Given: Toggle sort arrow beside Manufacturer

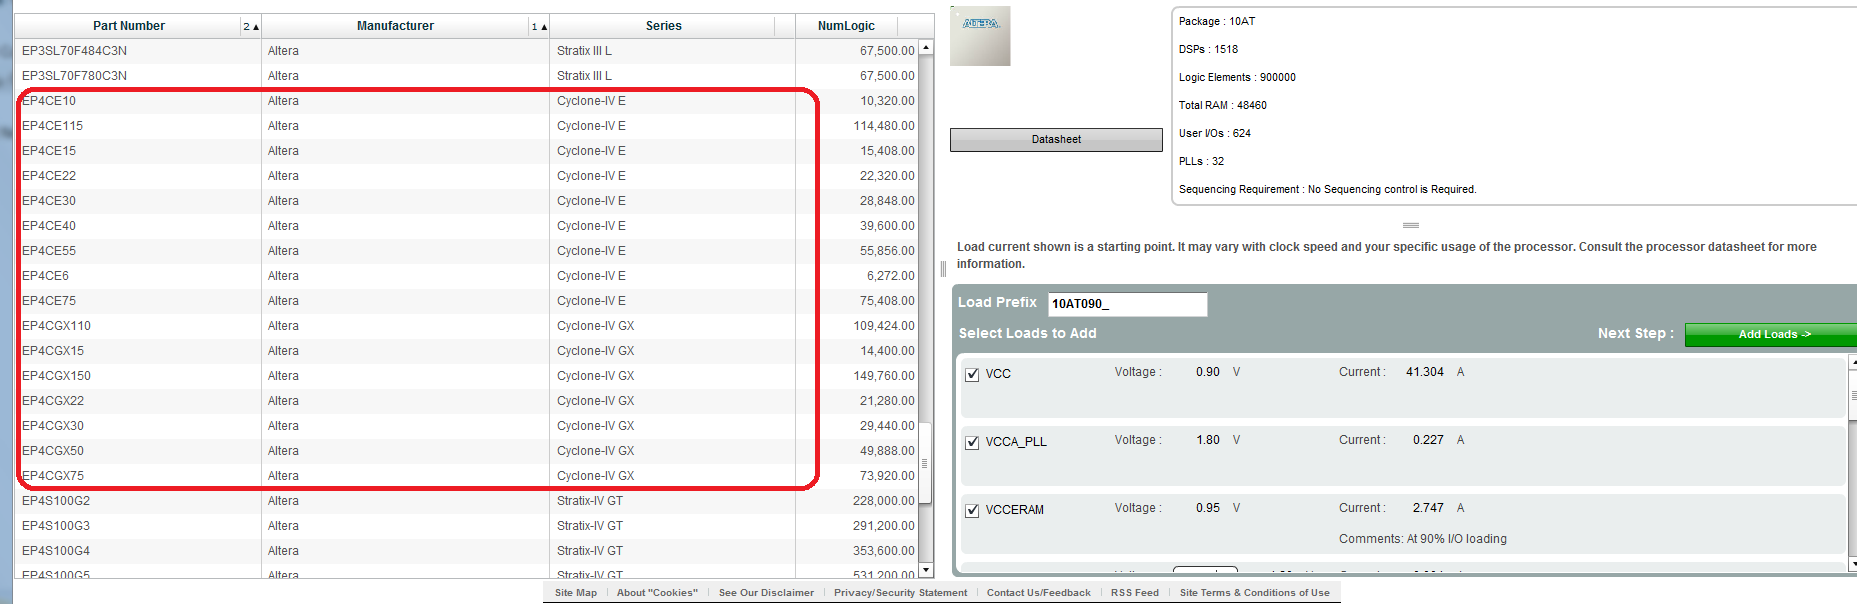Looking at the screenshot, I should (x=539, y=27).
